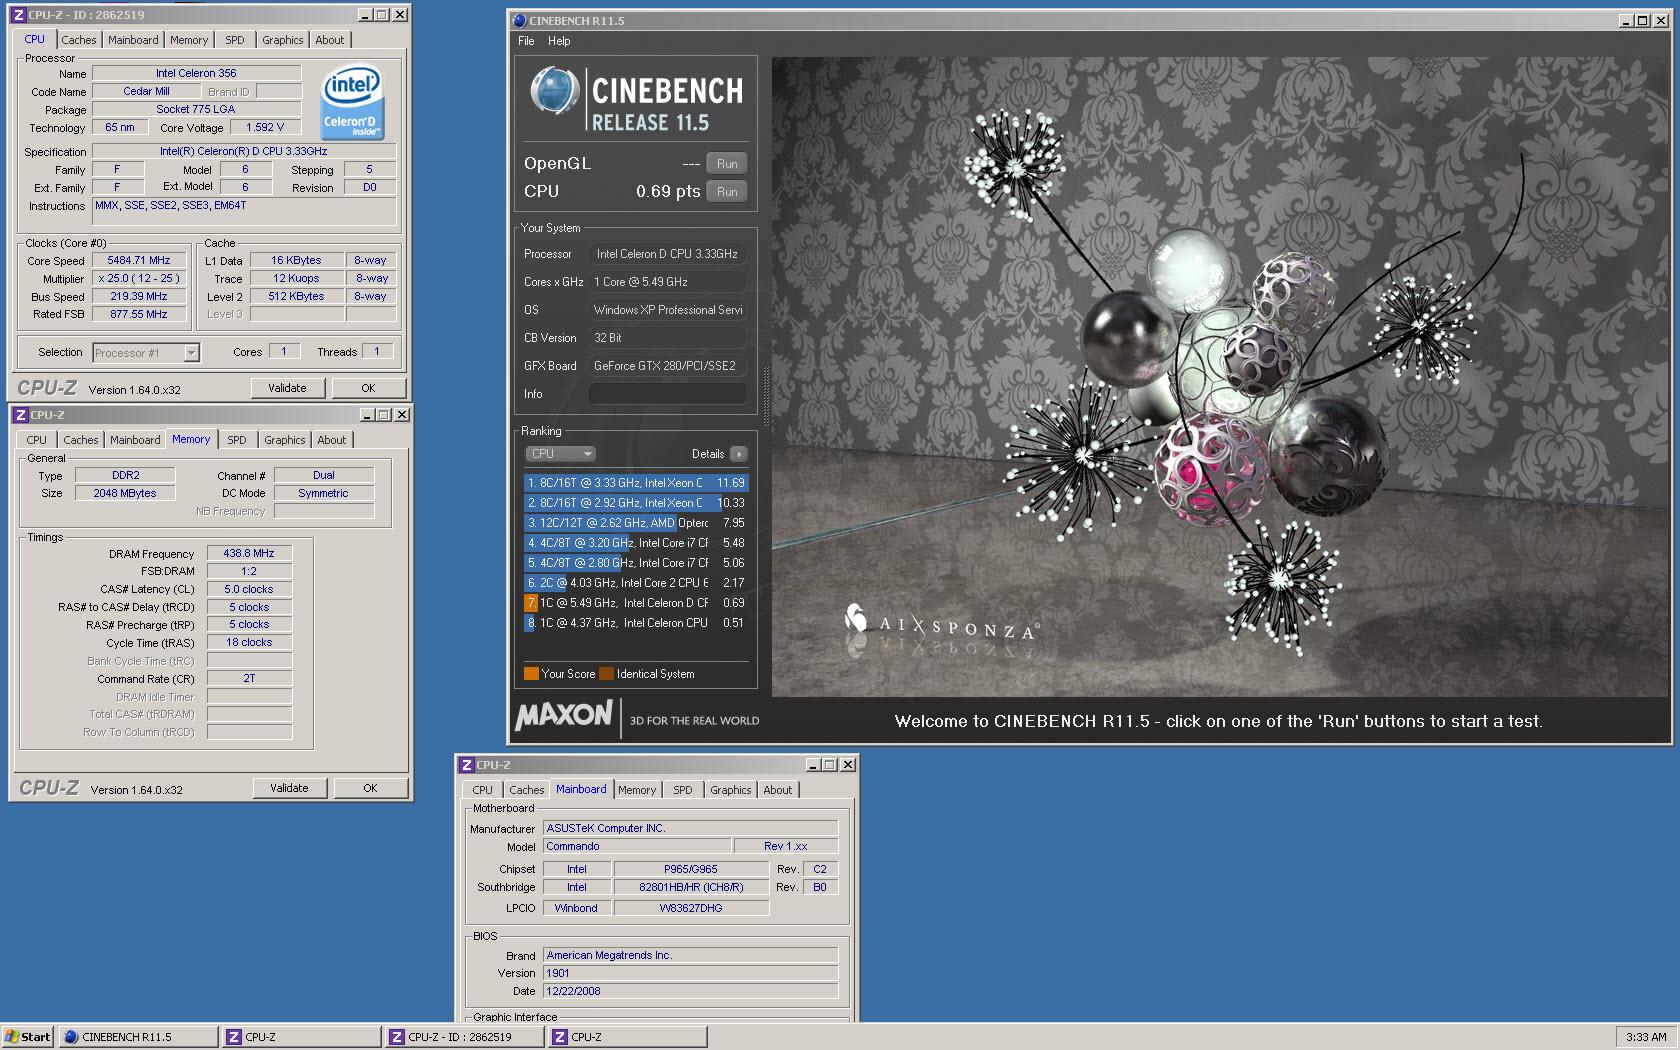Select ranking row 4 Core i7 5.48

pyautogui.click(x=636, y=543)
